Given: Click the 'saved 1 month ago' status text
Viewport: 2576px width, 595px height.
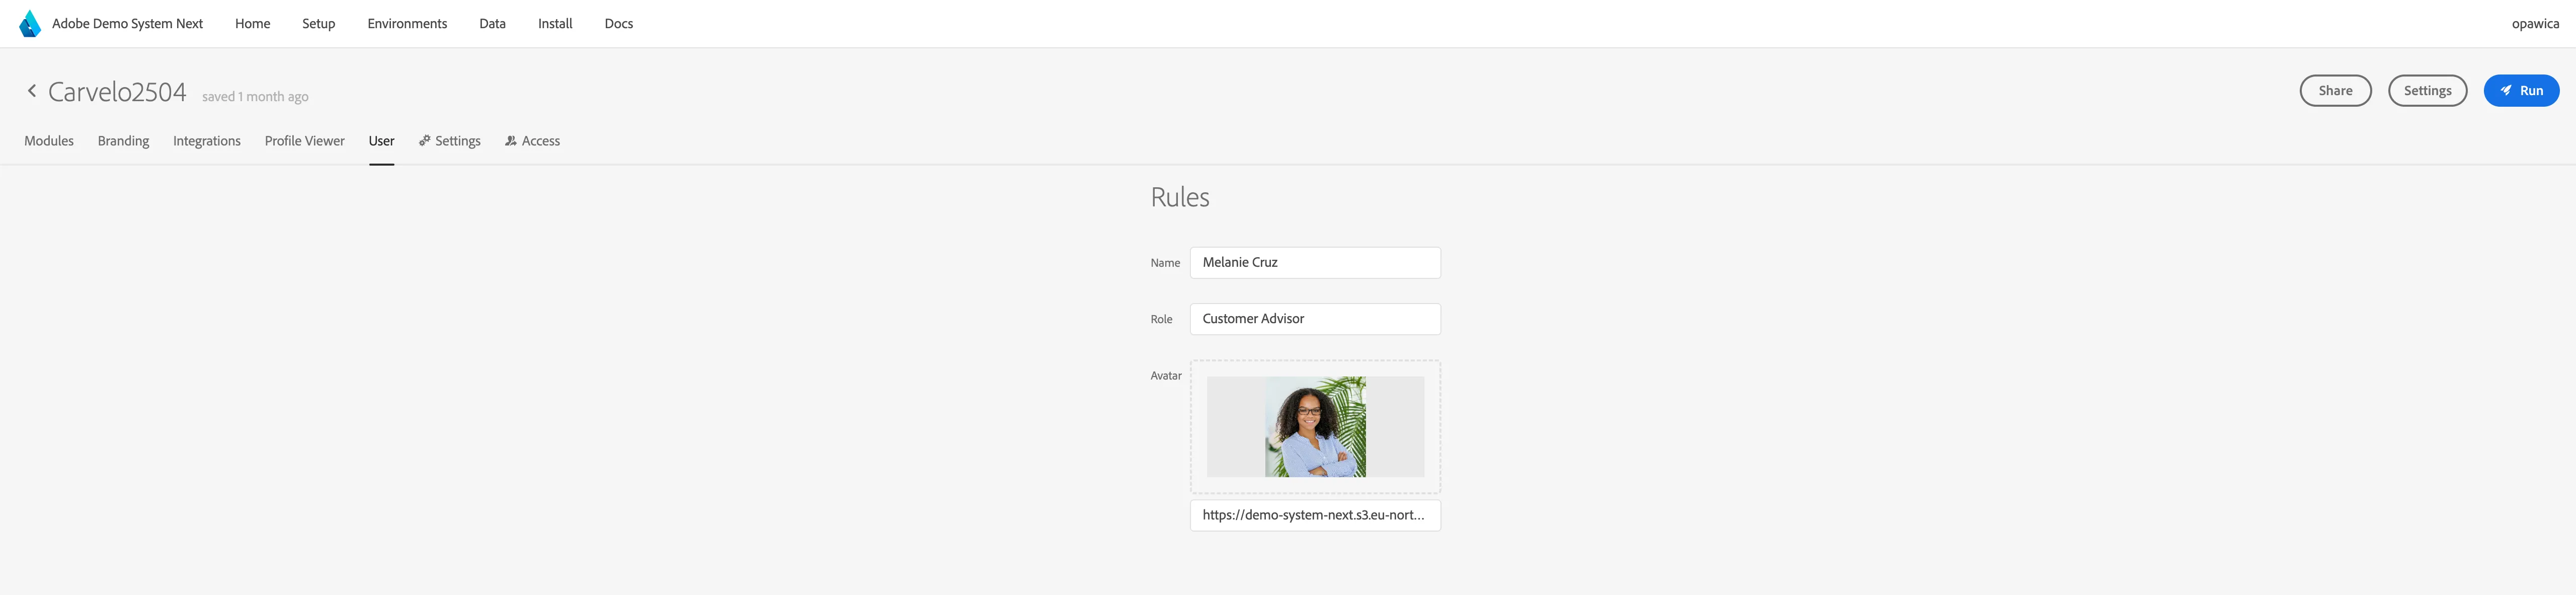Looking at the screenshot, I should [x=255, y=97].
